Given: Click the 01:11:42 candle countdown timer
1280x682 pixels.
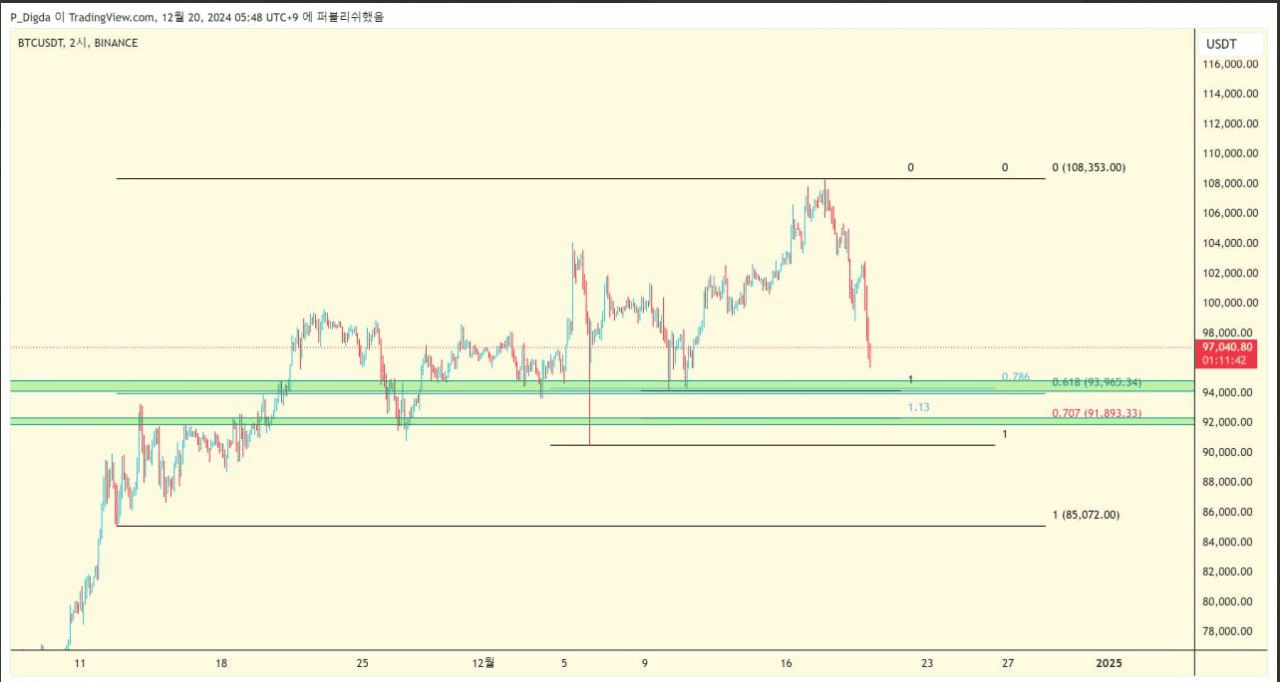Looking at the screenshot, I should coord(1229,360).
